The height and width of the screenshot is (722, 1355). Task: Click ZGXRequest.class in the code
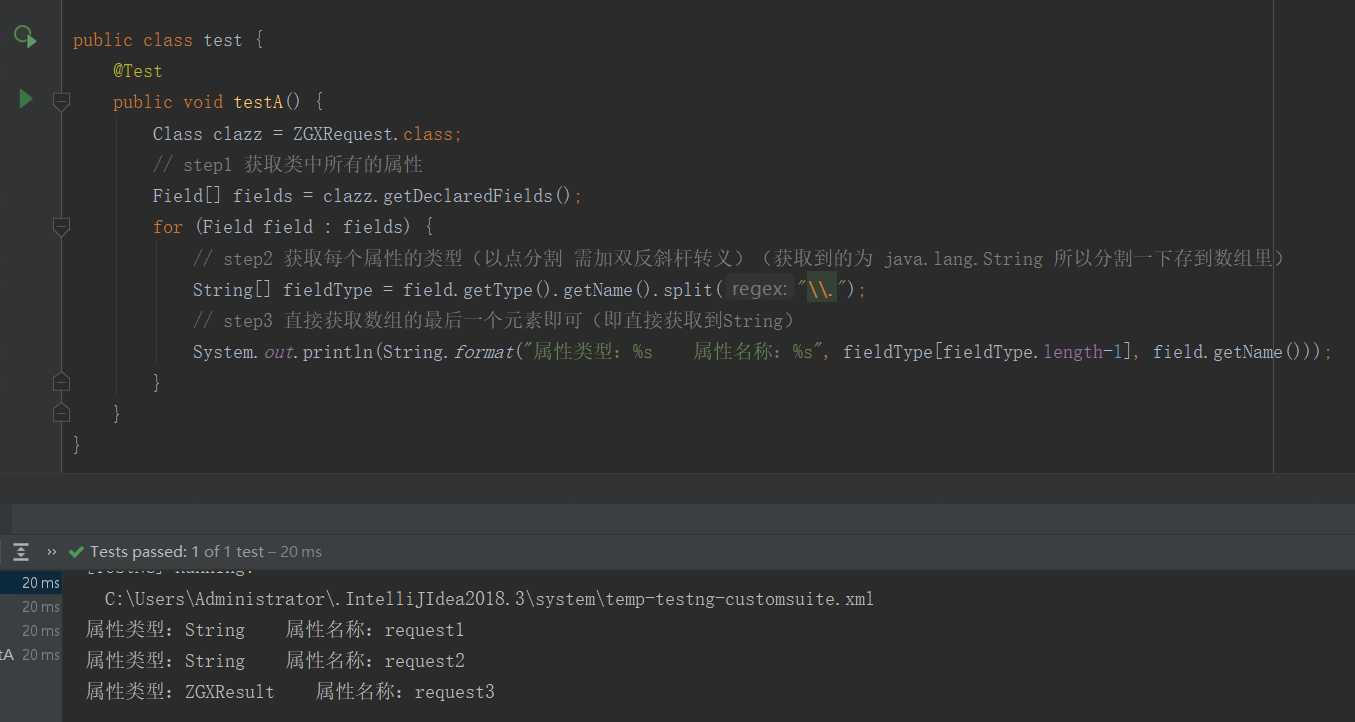pyautogui.click(x=372, y=133)
